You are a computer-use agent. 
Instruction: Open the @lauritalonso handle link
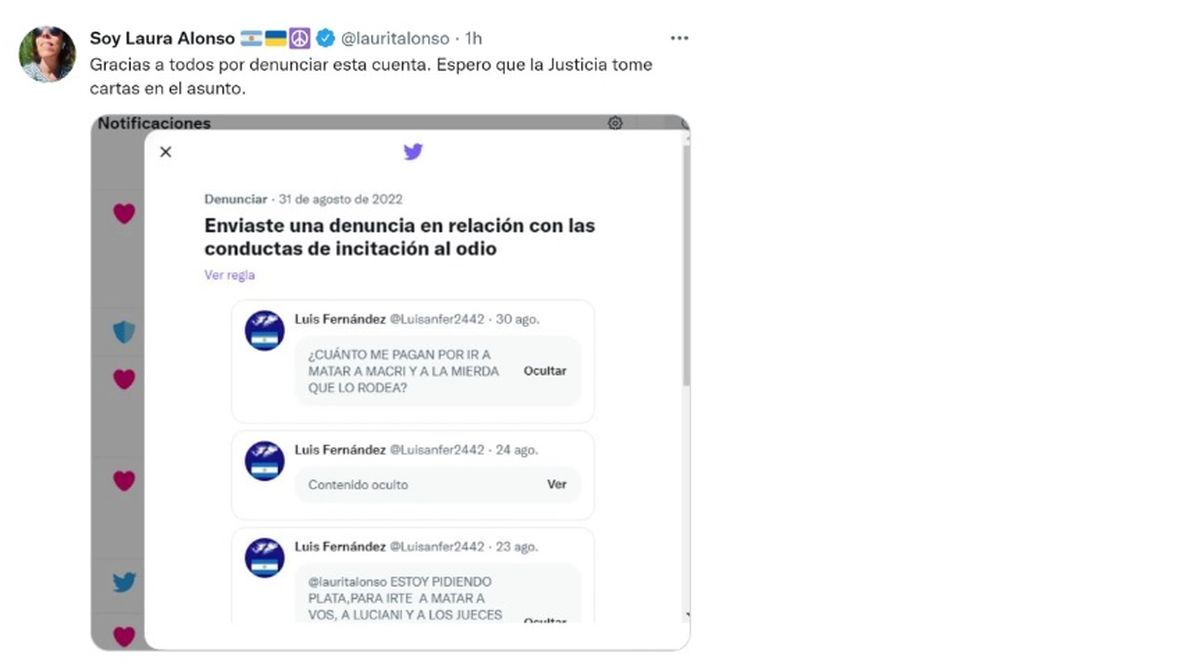tap(395, 38)
